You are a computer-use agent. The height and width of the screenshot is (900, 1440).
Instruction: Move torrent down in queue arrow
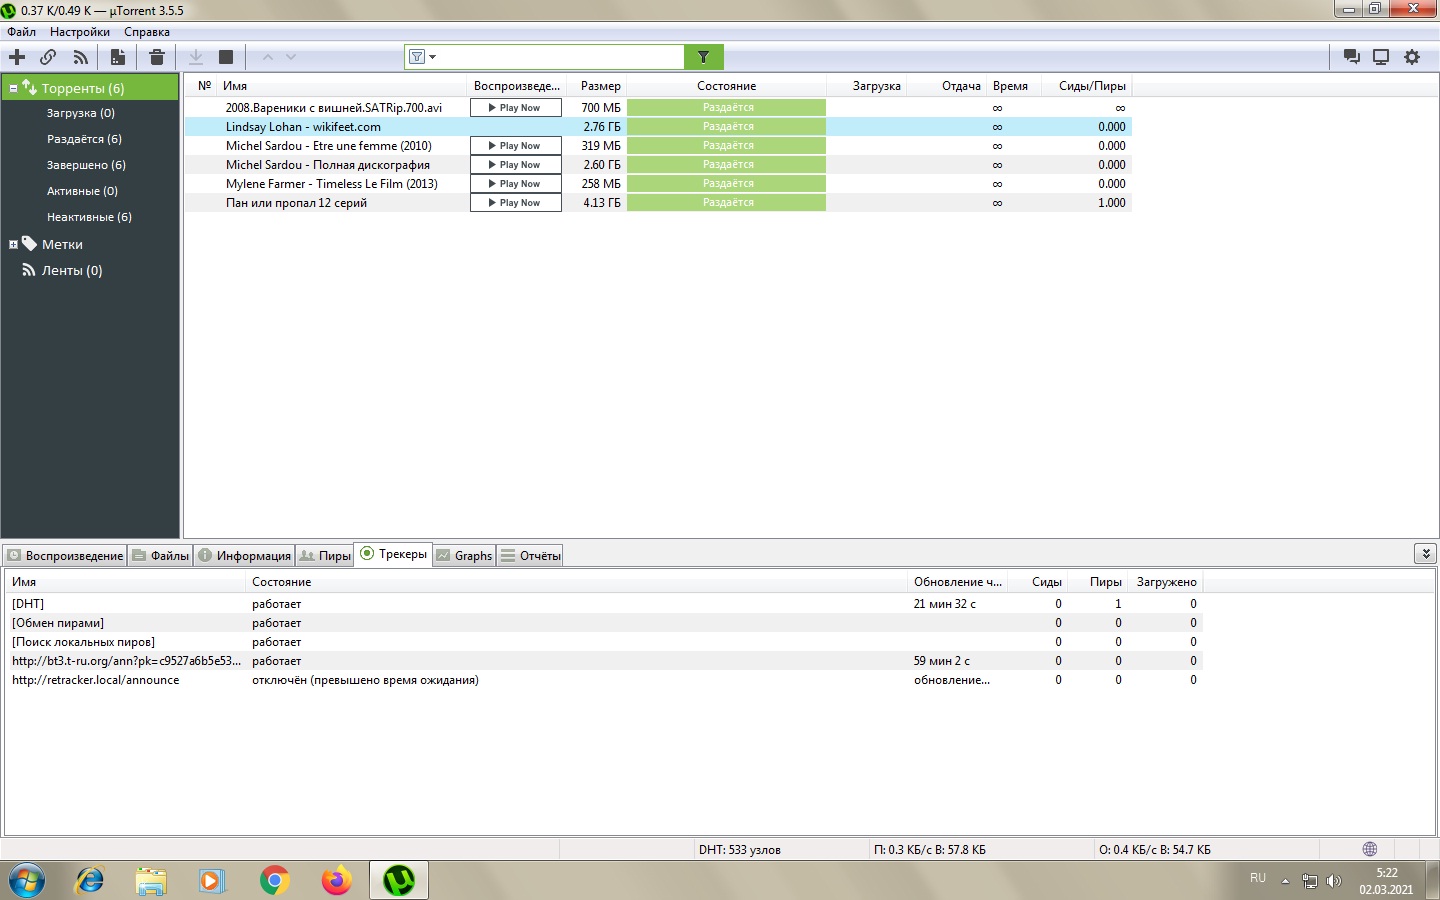pyautogui.click(x=291, y=57)
